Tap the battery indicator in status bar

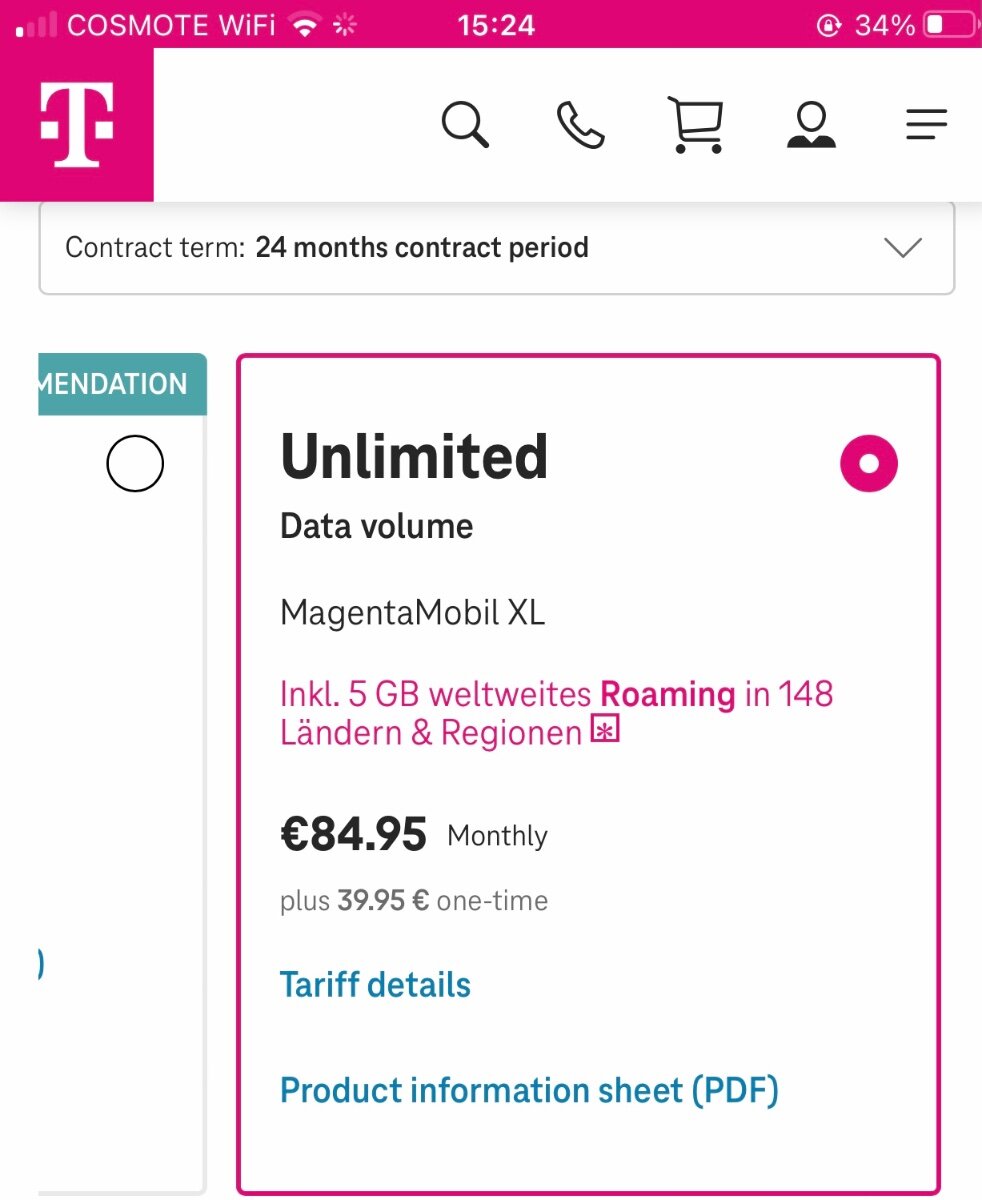click(948, 25)
